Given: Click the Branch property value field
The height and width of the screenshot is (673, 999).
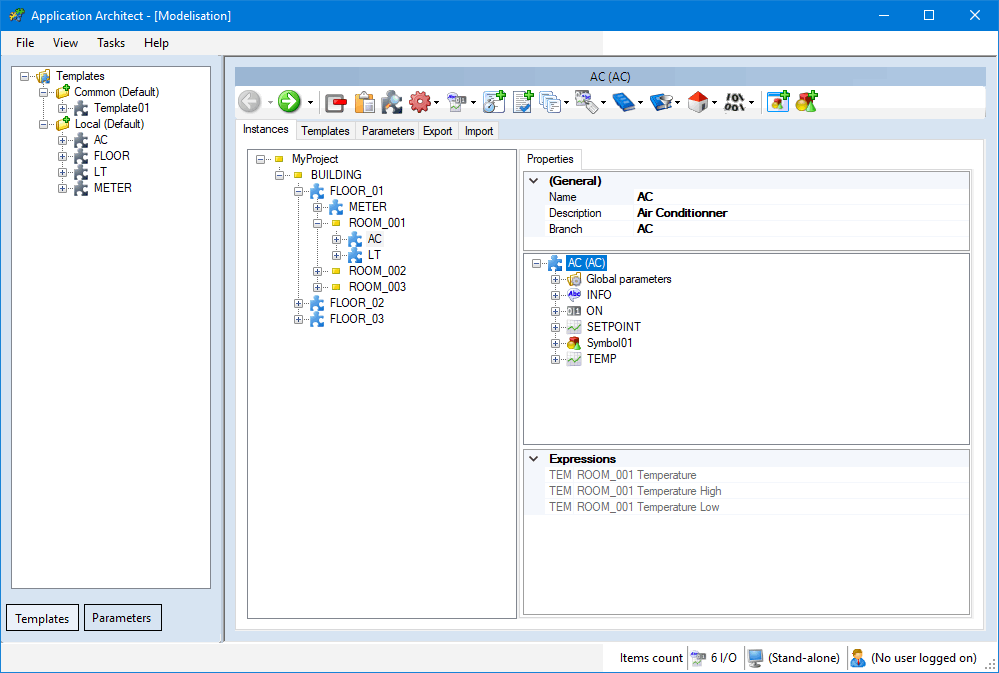Looking at the screenshot, I should click(x=802, y=229).
